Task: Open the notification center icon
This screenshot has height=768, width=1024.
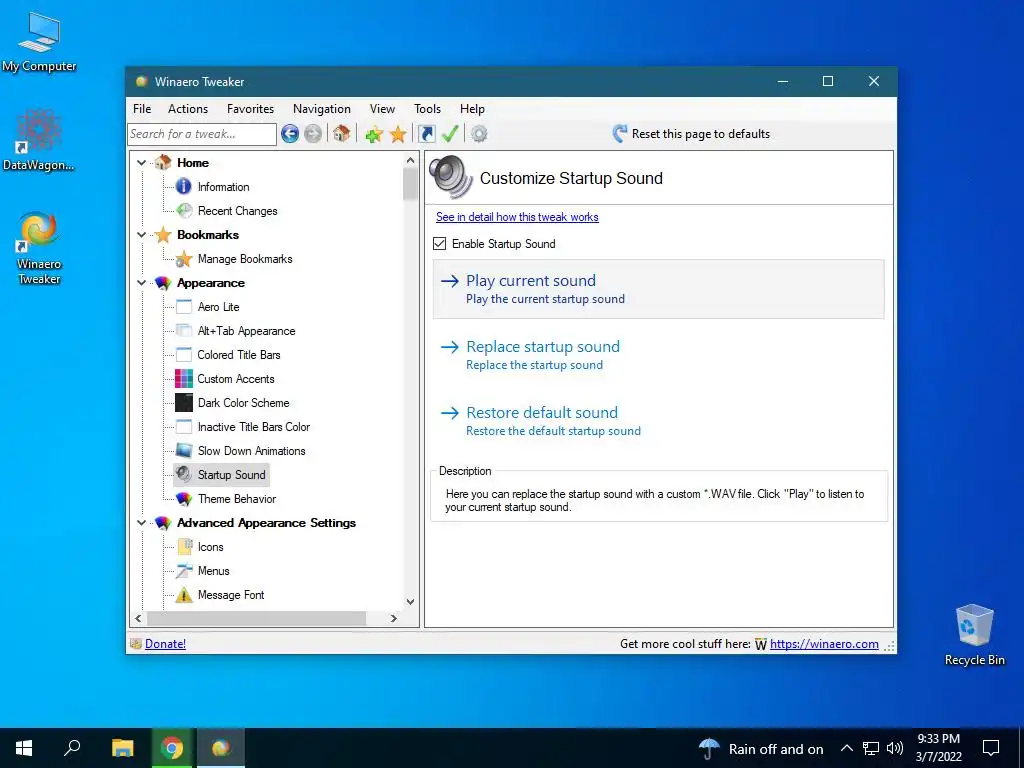Action: 991,748
